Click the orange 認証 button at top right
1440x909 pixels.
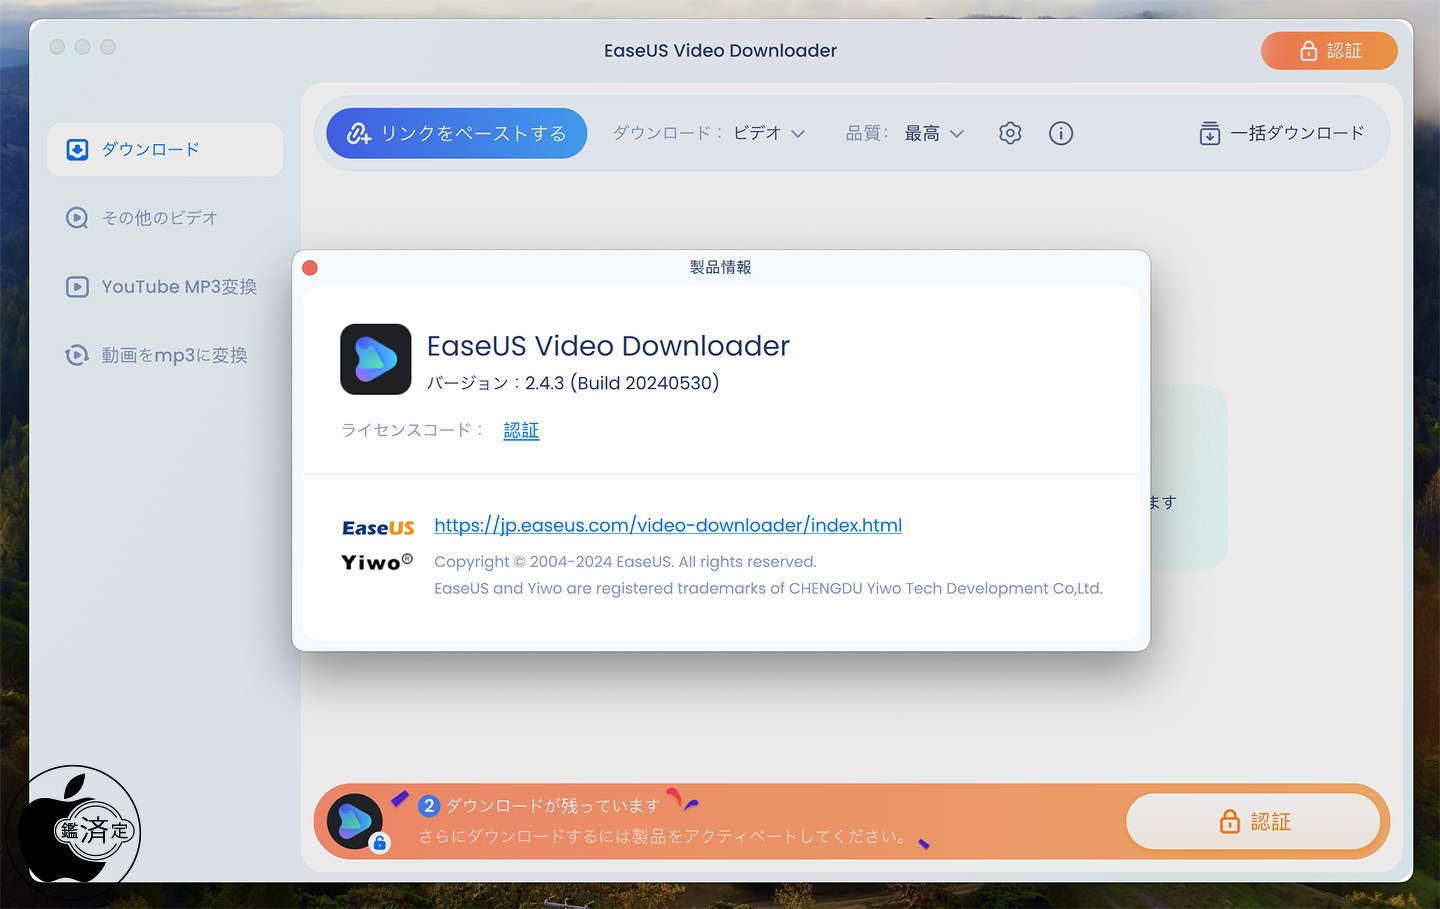pyautogui.click(x=1329, y=51)
